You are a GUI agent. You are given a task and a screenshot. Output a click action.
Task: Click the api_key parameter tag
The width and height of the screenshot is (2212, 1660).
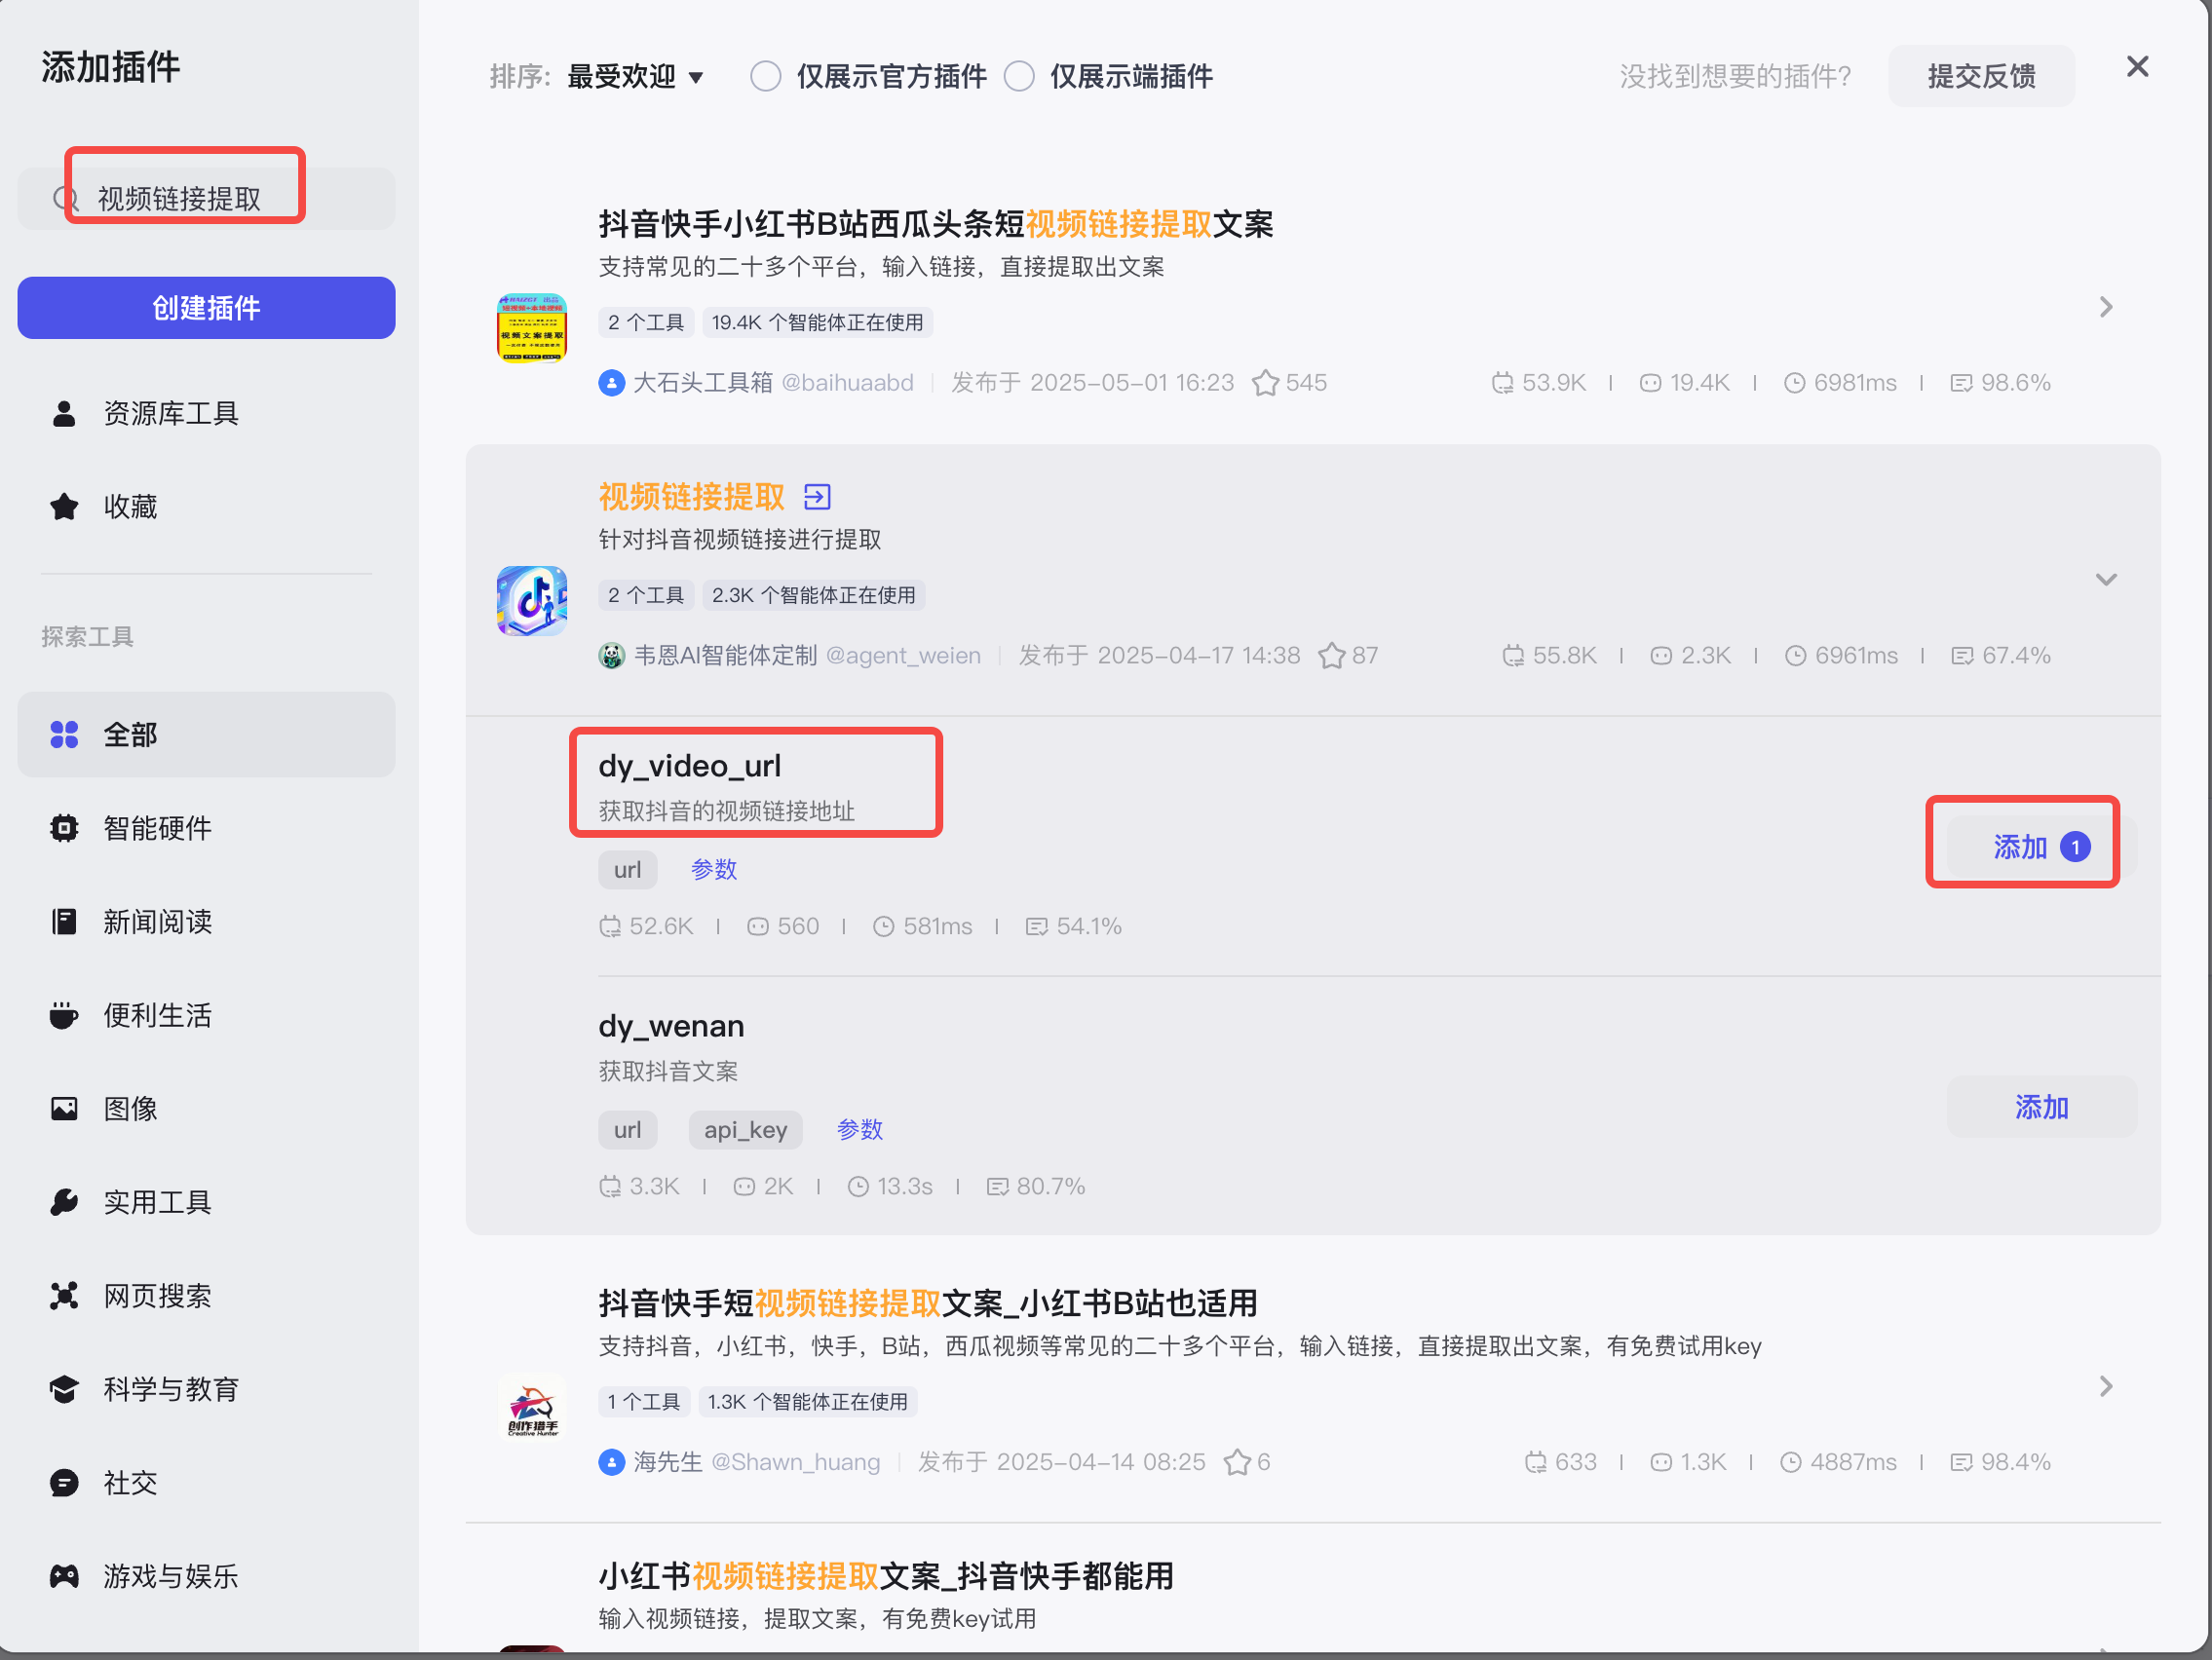tap(745, 1130)
